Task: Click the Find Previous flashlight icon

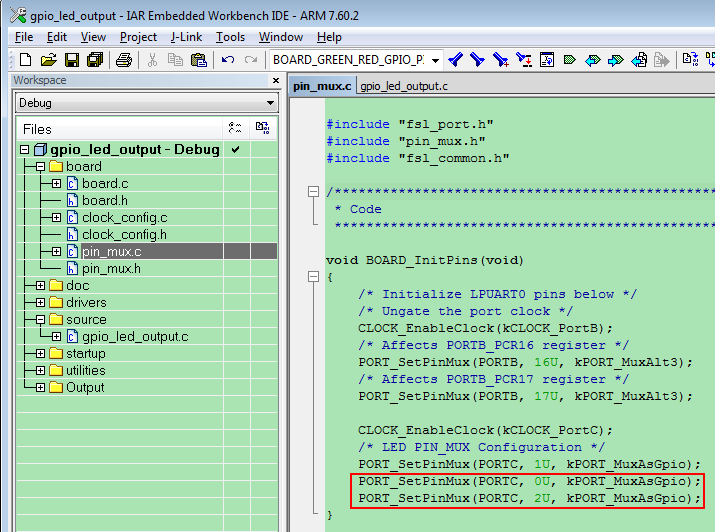Action: [x=456, y=60]
